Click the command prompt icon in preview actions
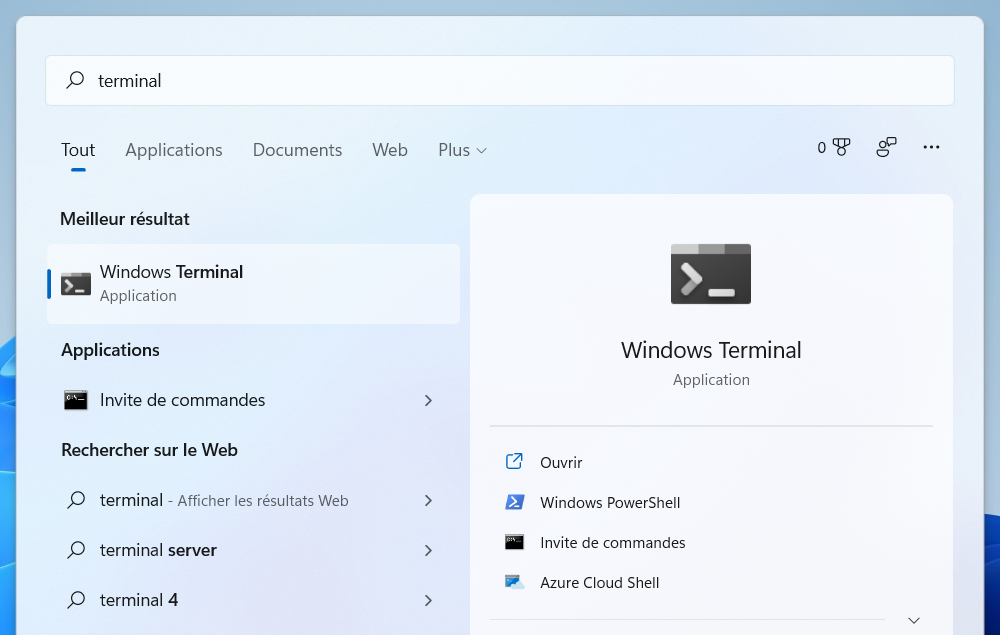The image size is (1000, 635). [514, 542]
